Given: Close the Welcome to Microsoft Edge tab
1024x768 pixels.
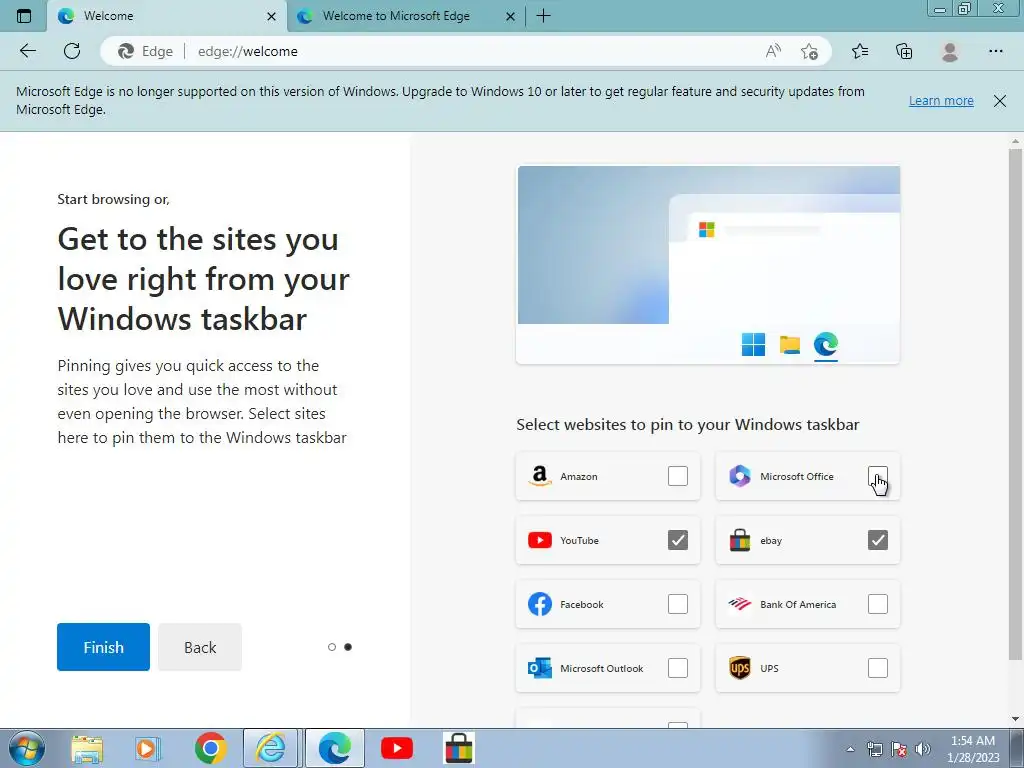Looking at the screenshot, I should pyautogui.click(x=511, y=16).
